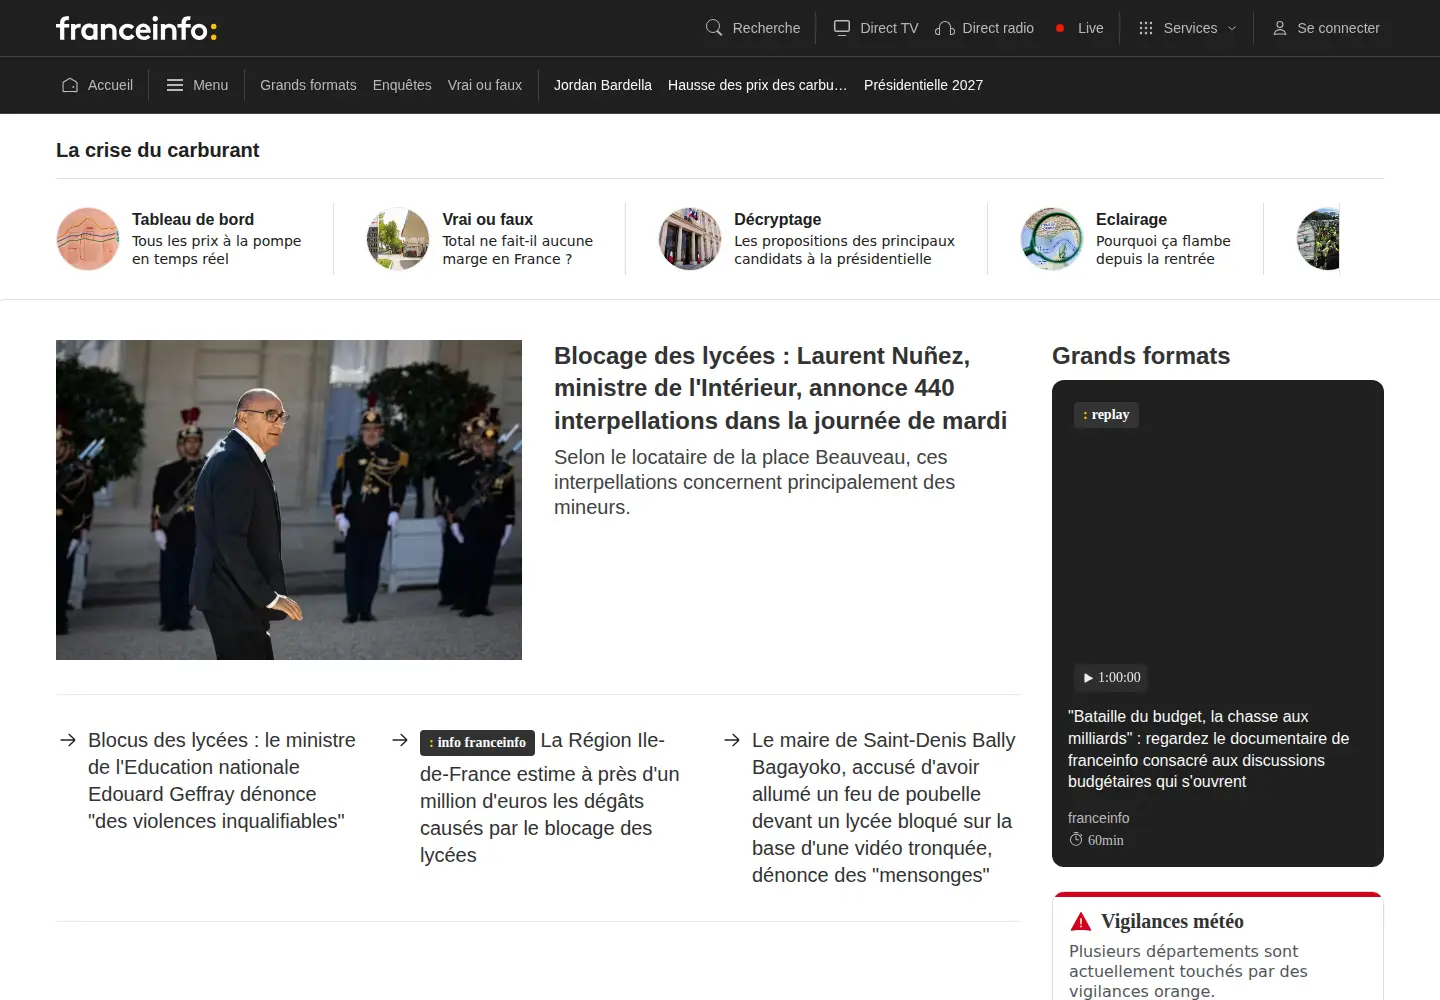Open the Jordan Bardella topic link

coord(603,85)
